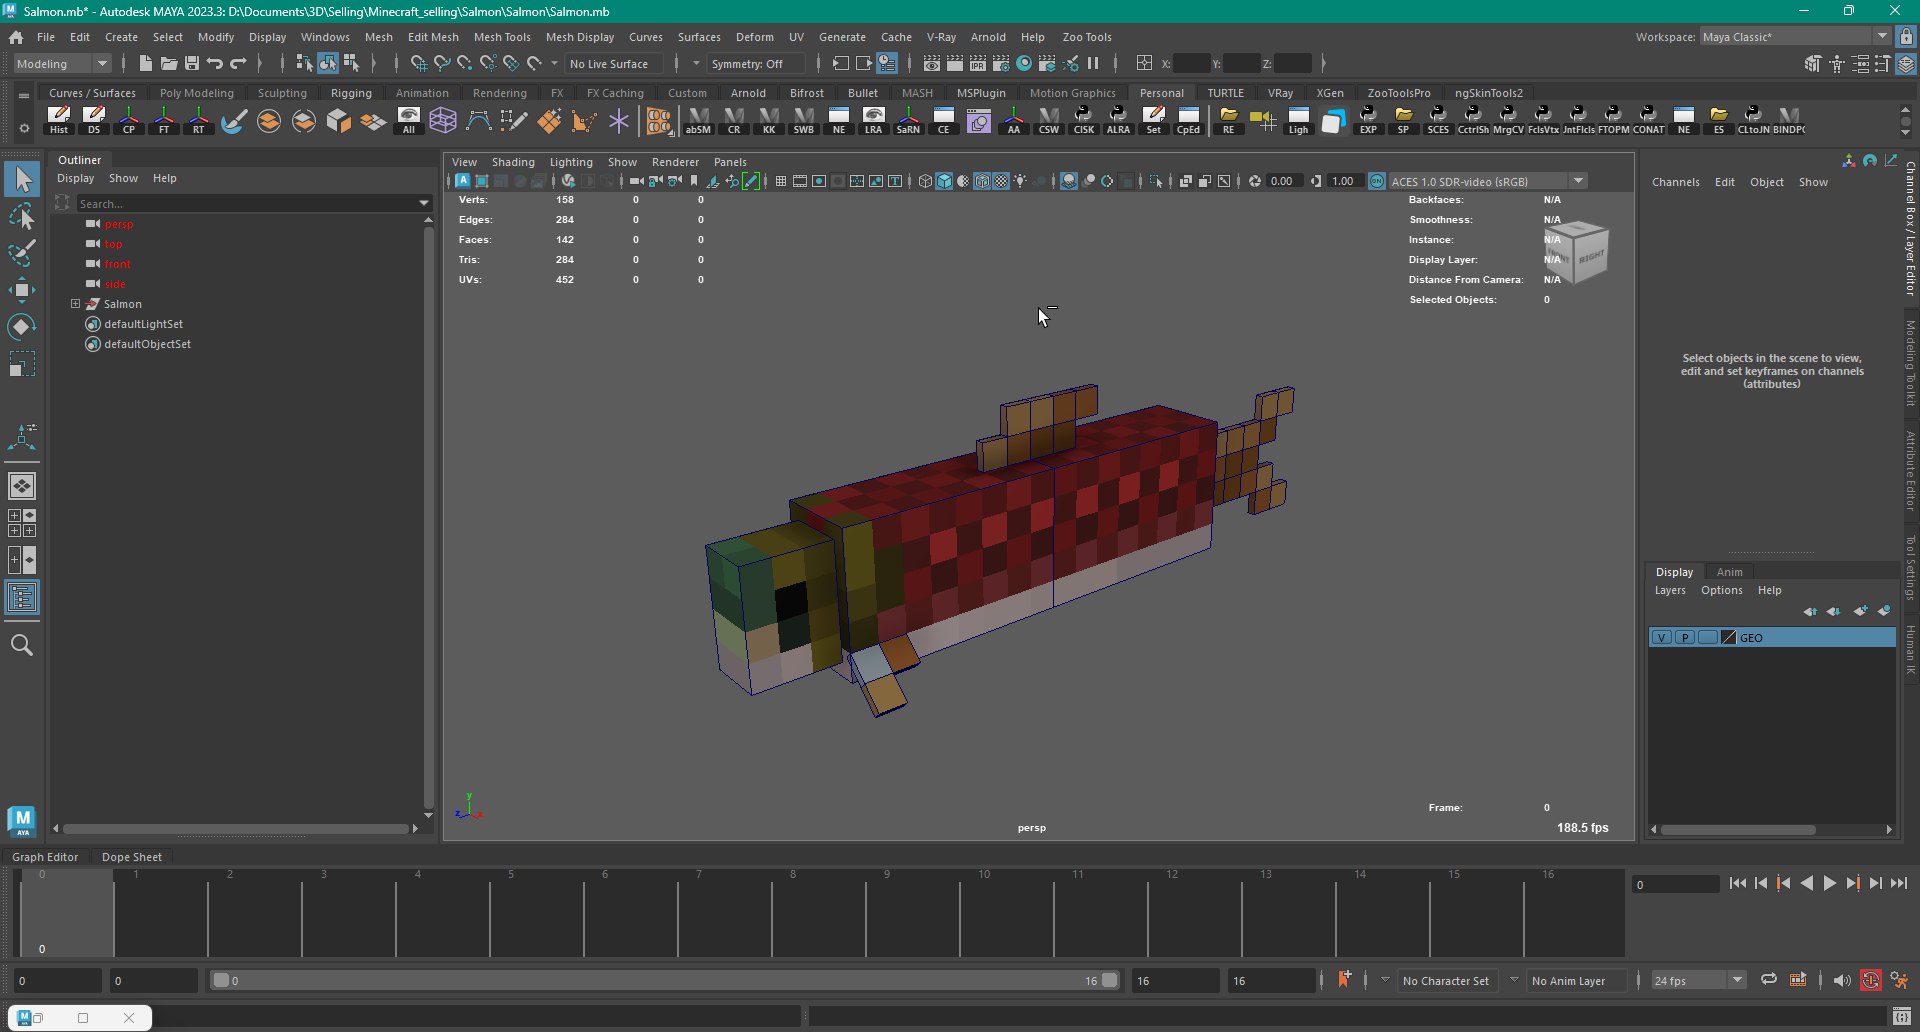Click the EXP python shelf button
This screenshot has width=1920, height=1032.
point(1368,120)
